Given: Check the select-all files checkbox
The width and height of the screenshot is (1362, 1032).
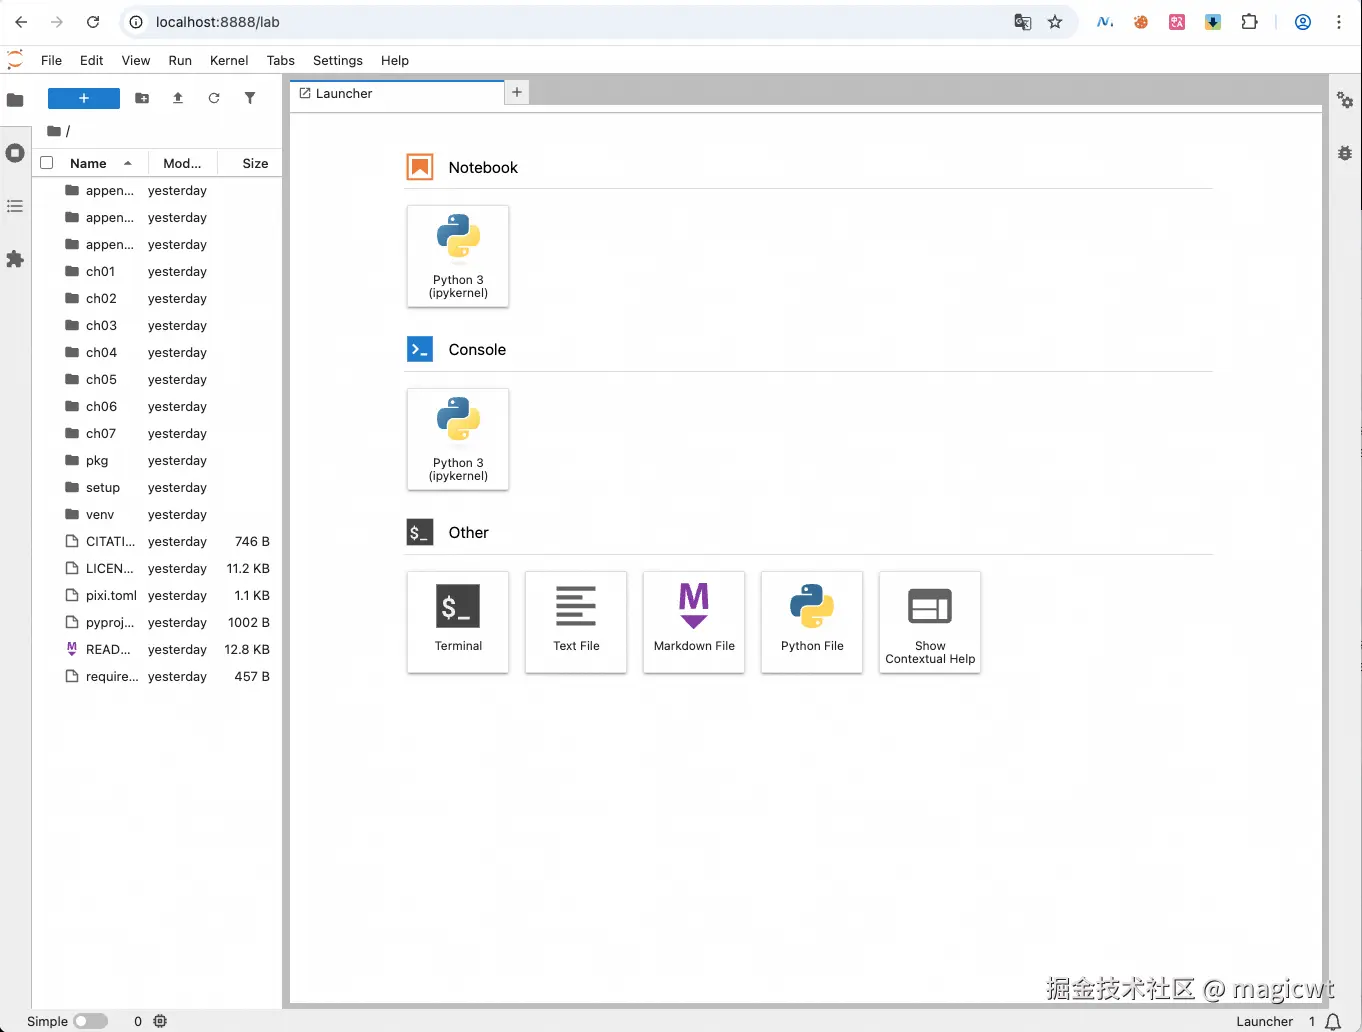Looking at the screenshot, I should click(x=46, y=162).
